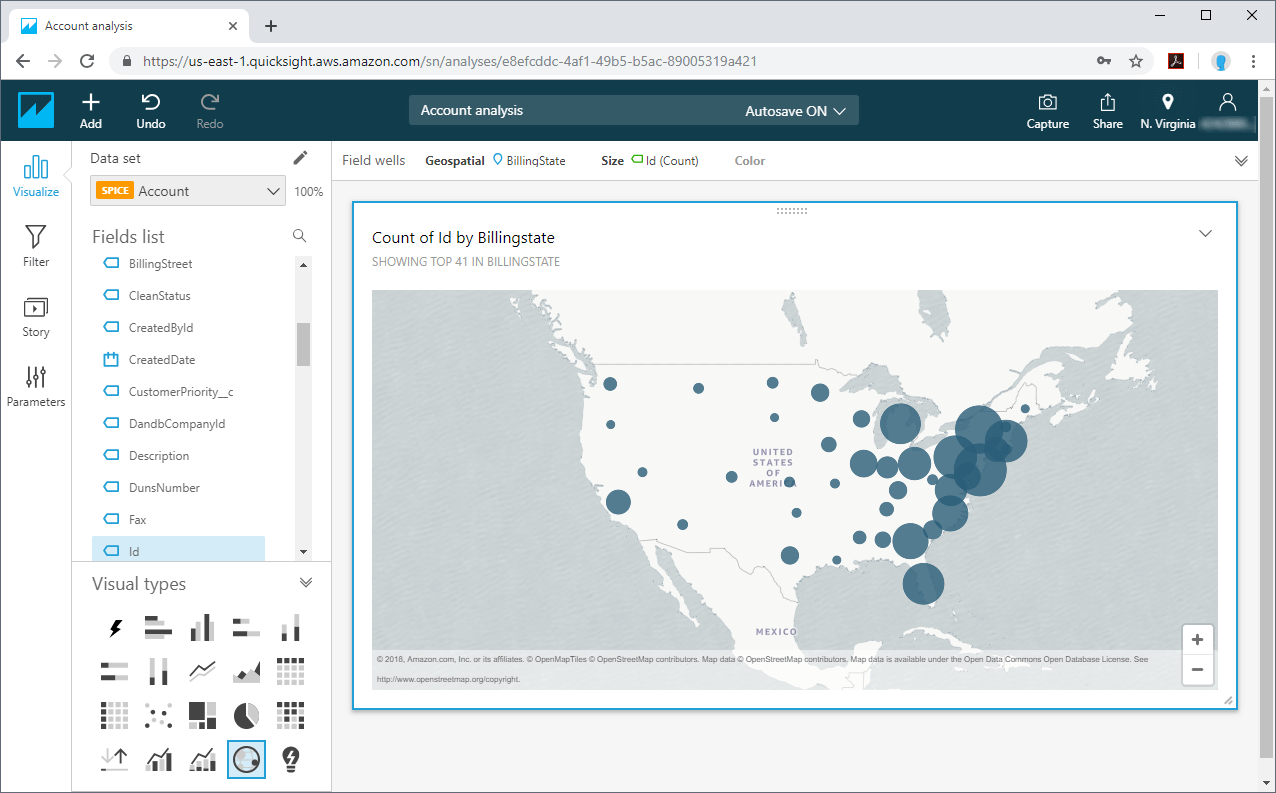Zoom in on the map
Image resolution: width=1276 pixels, height=793 pixels.
coord(1197,640)
